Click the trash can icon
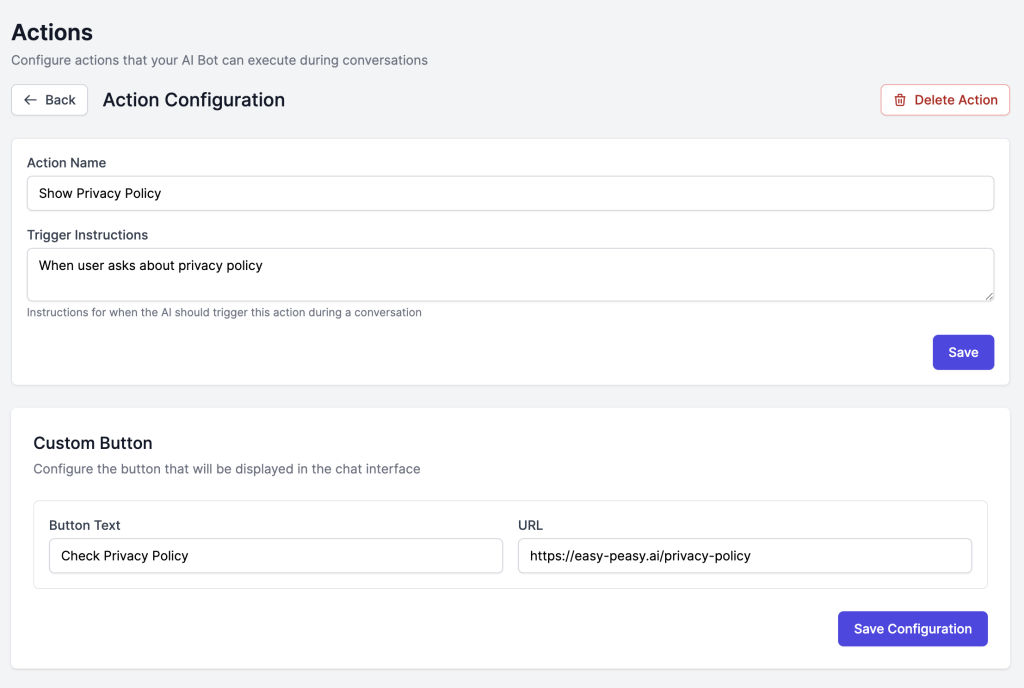Viewport: 1024px width, 688px height. point(900,100)
